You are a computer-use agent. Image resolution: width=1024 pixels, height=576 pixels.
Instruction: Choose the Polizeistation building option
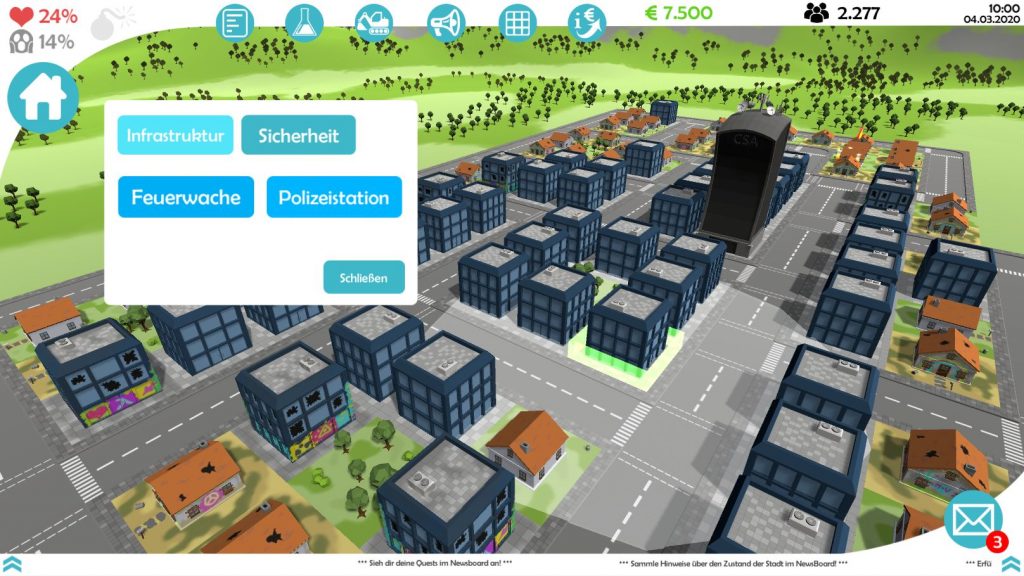[x=334, y=197]
